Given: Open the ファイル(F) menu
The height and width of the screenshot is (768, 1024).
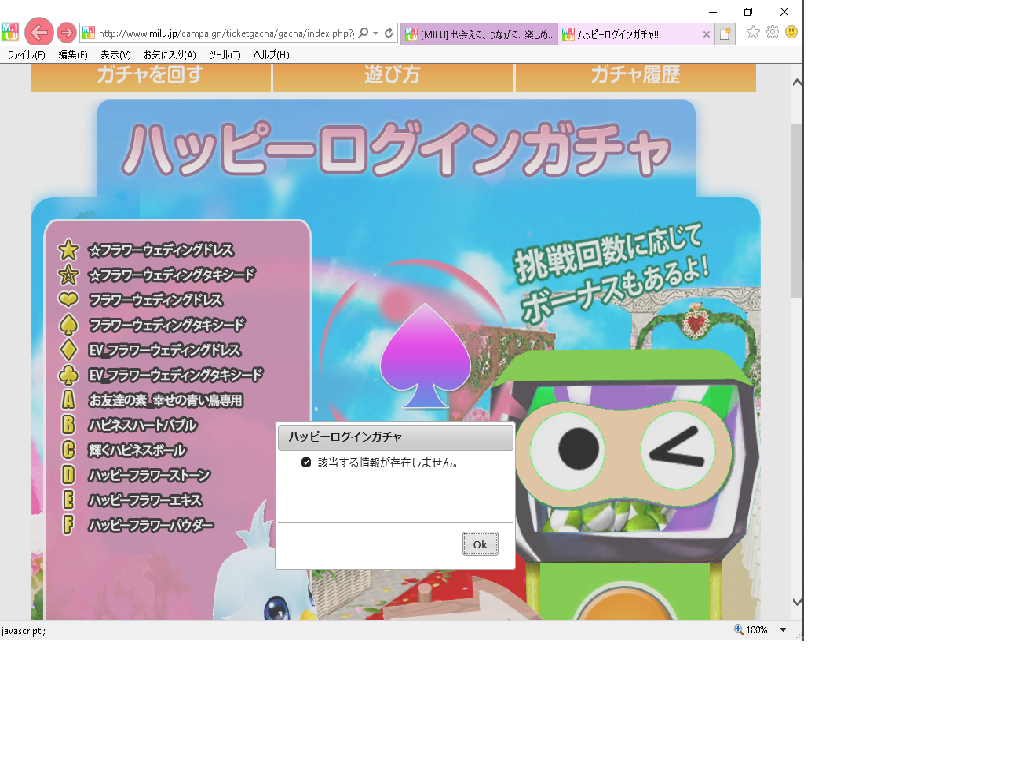Looking at the screenshot, I should pos(26,54).
